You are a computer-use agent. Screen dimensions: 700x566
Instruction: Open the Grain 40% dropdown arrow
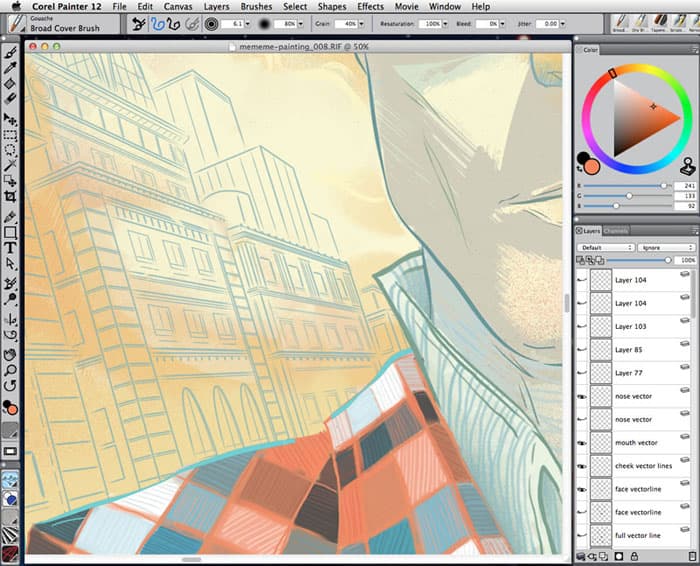point(361,24)
